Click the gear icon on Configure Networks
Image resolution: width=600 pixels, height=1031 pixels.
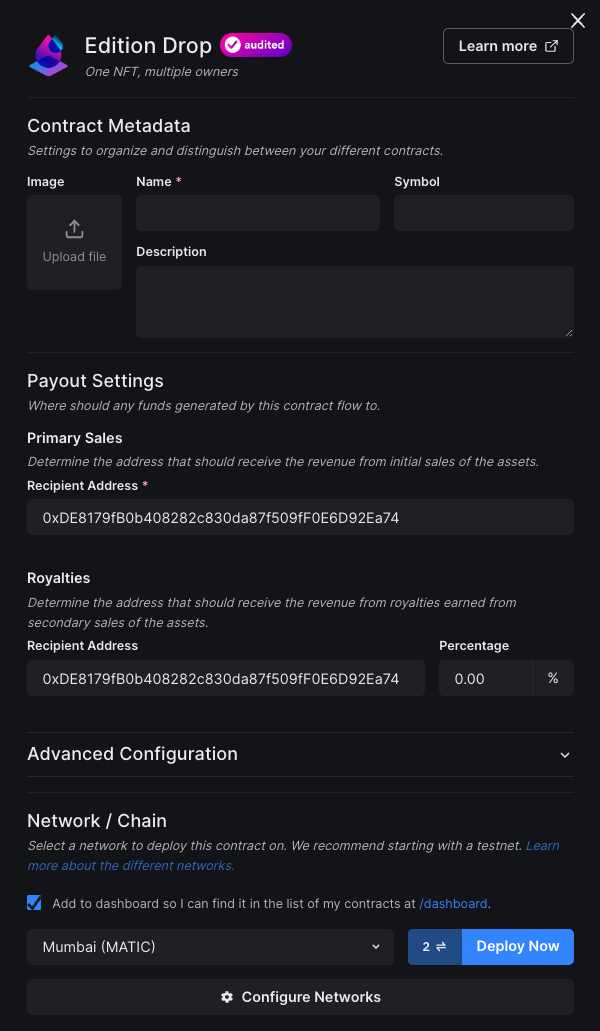227,997
